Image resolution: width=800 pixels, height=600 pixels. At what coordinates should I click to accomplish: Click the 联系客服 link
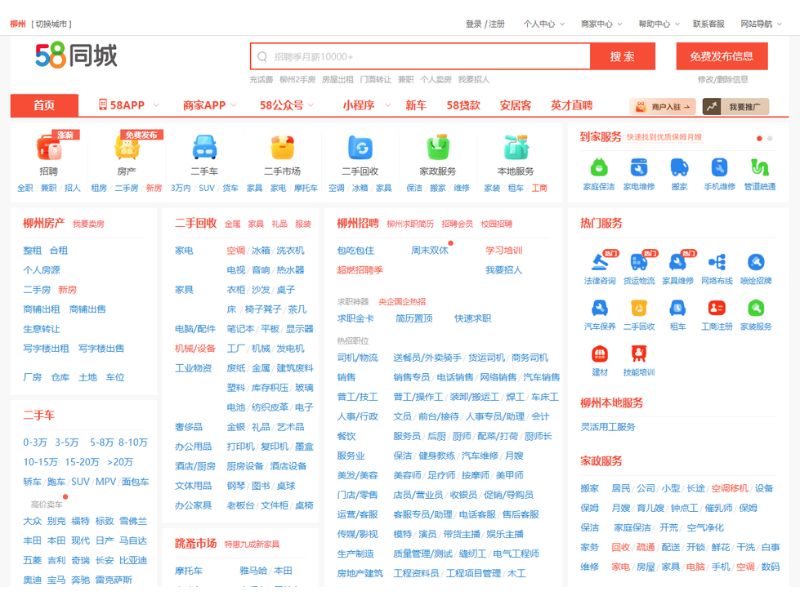(709, 24)
